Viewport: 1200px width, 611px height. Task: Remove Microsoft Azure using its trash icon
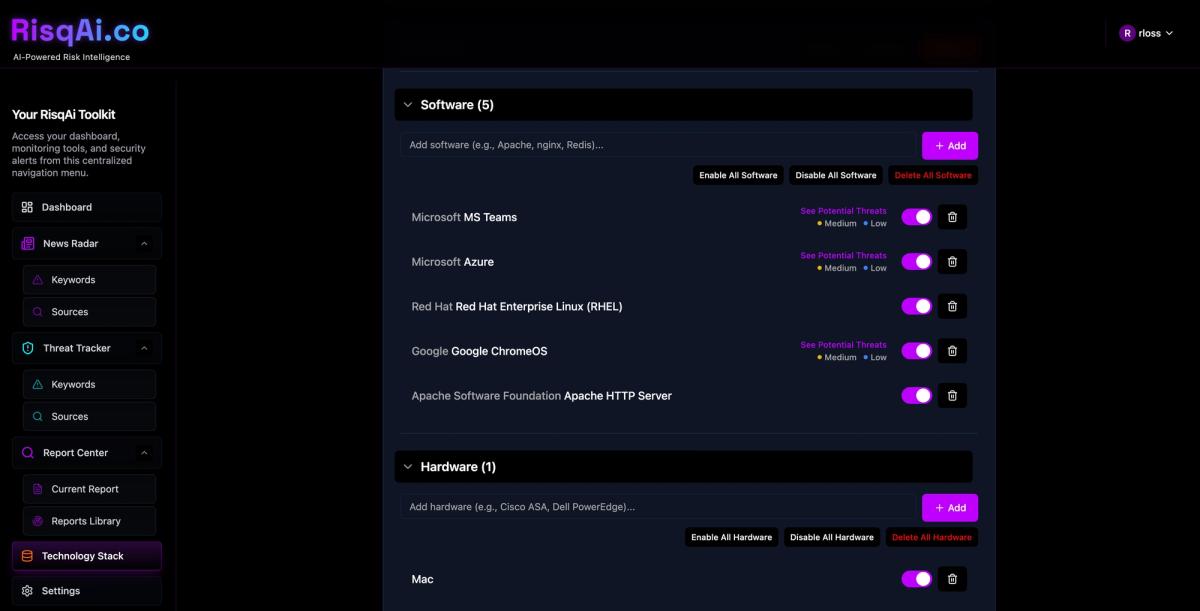coord(952,262)
